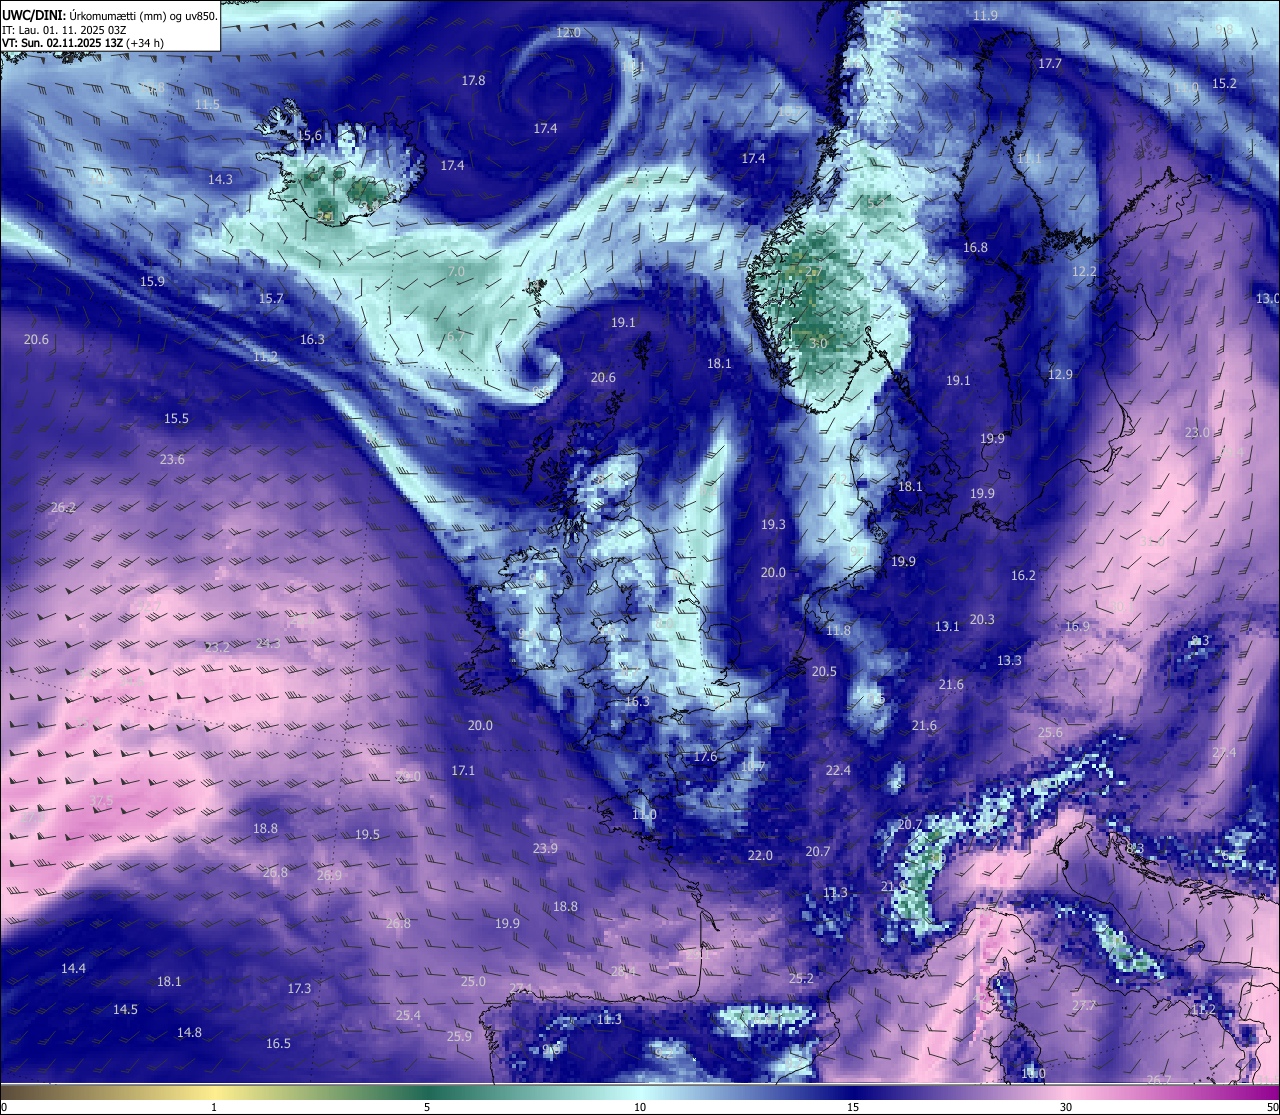Click the map value 15.6 over Iceland
The width and height of the screenshot is (1280, 1115).
(309, 136)
